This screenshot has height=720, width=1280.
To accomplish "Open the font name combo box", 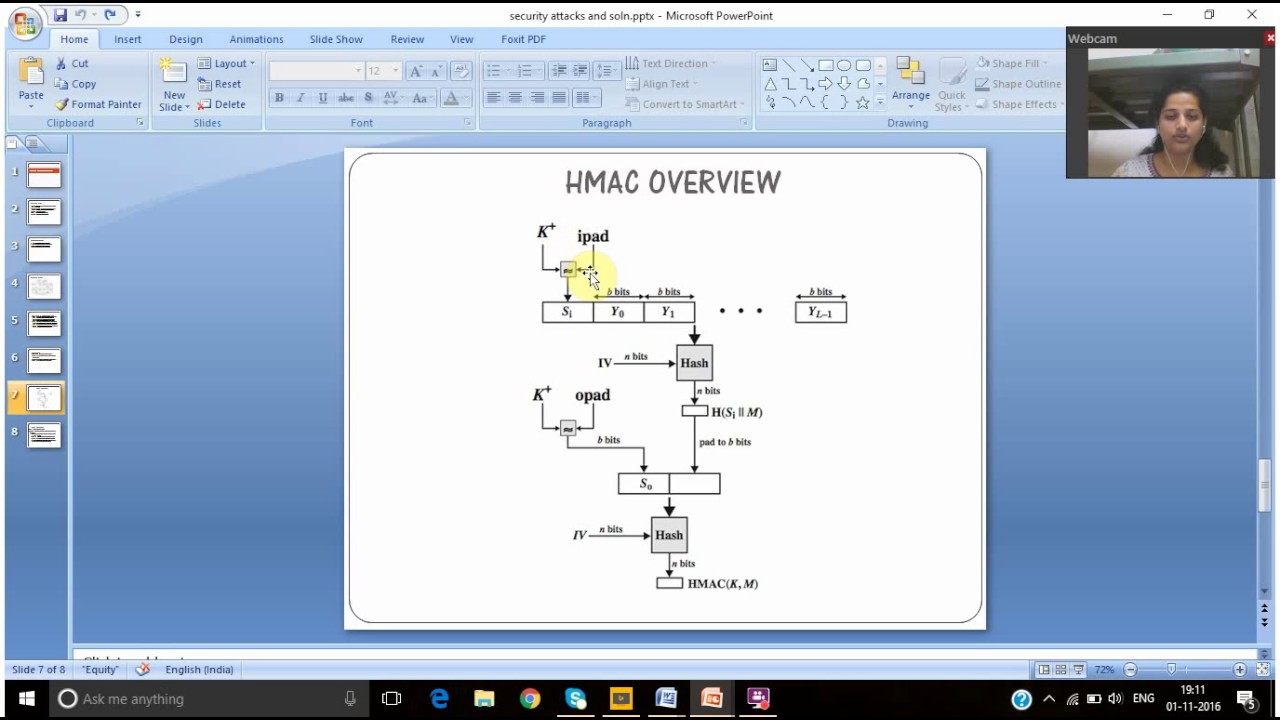I will [315, 71].
